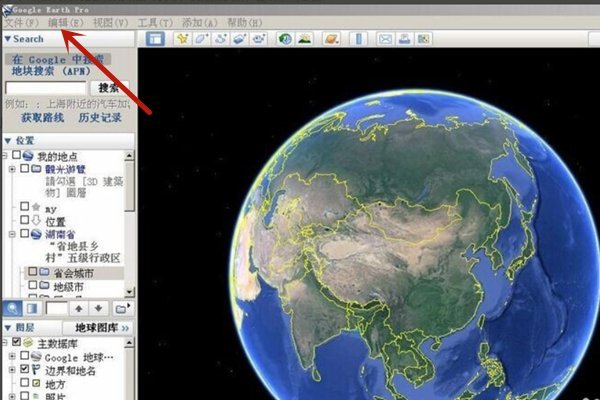Click the magnifier search icon below places list
This screenshot has width=600, height=400.
[13, 308]
